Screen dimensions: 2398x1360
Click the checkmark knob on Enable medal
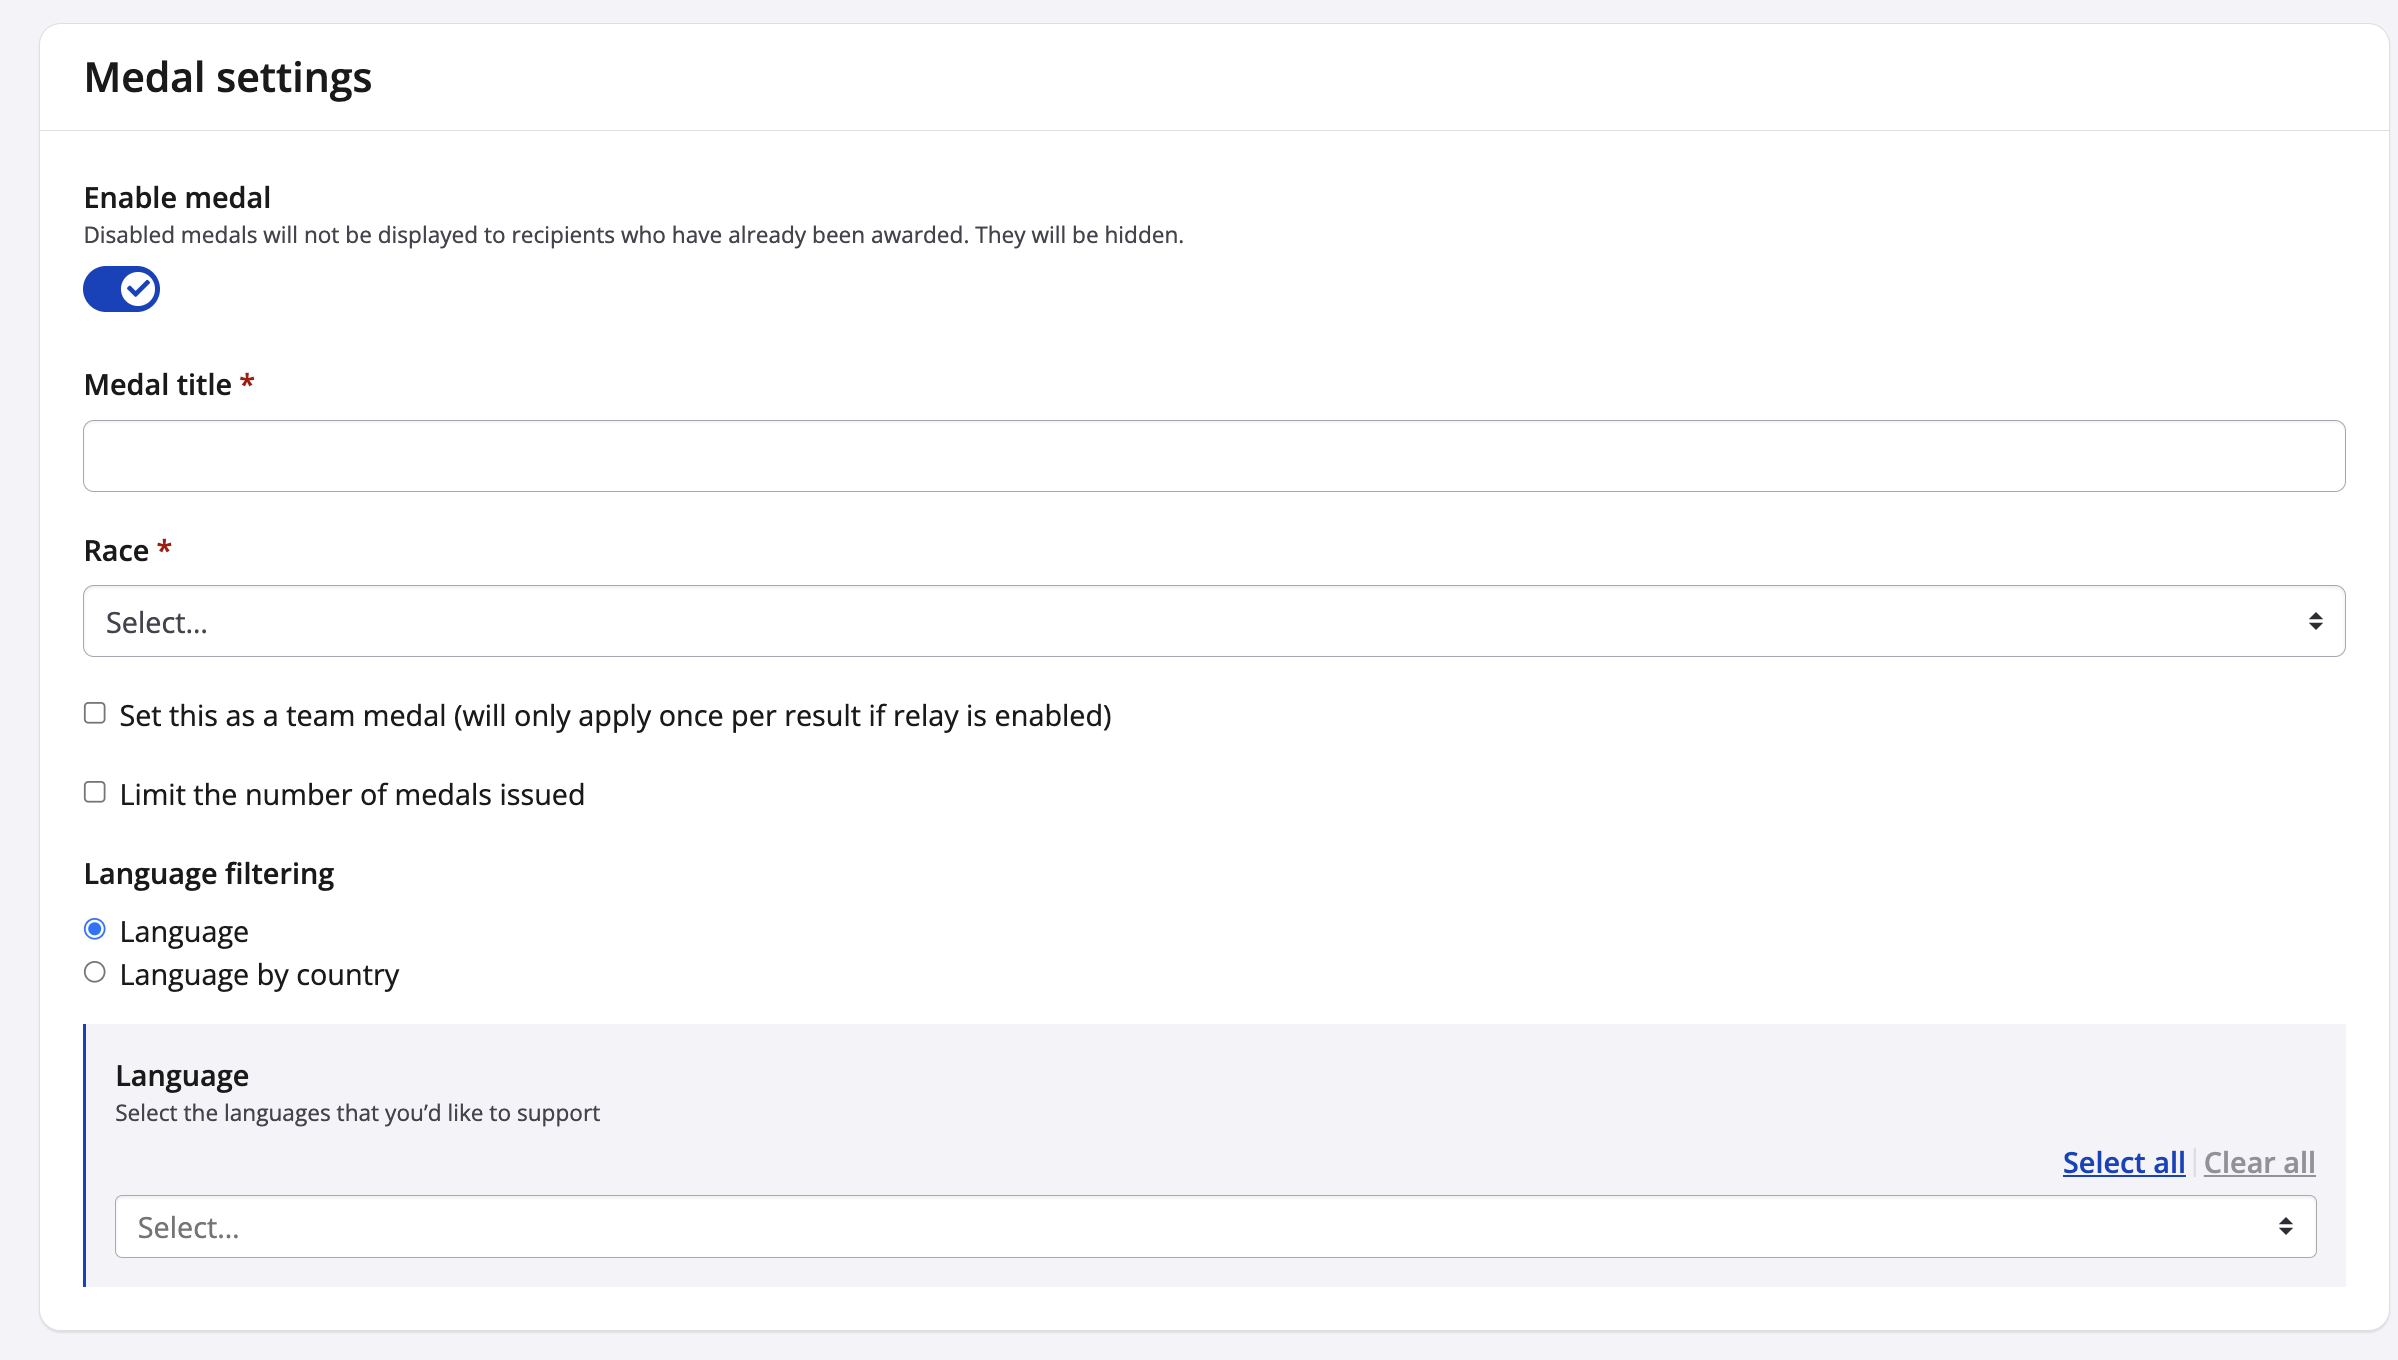pos(138,289)
